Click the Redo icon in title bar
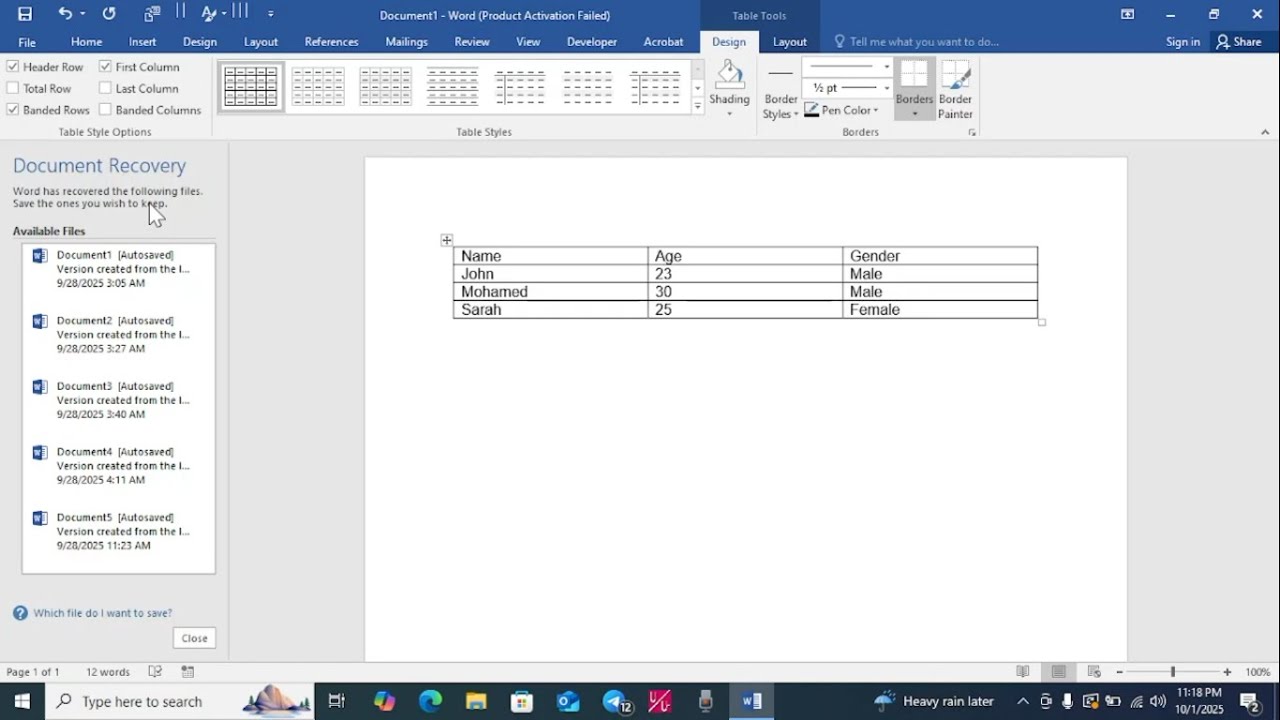1280x720 pixels. point(109,14)
